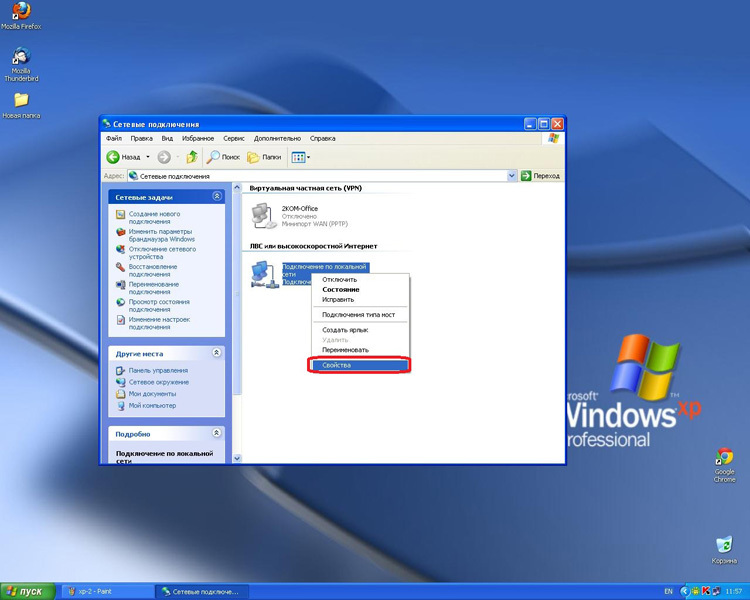Click the Поиск search toolbar button
Screen dimensions: 750x600
click(223, 157)
